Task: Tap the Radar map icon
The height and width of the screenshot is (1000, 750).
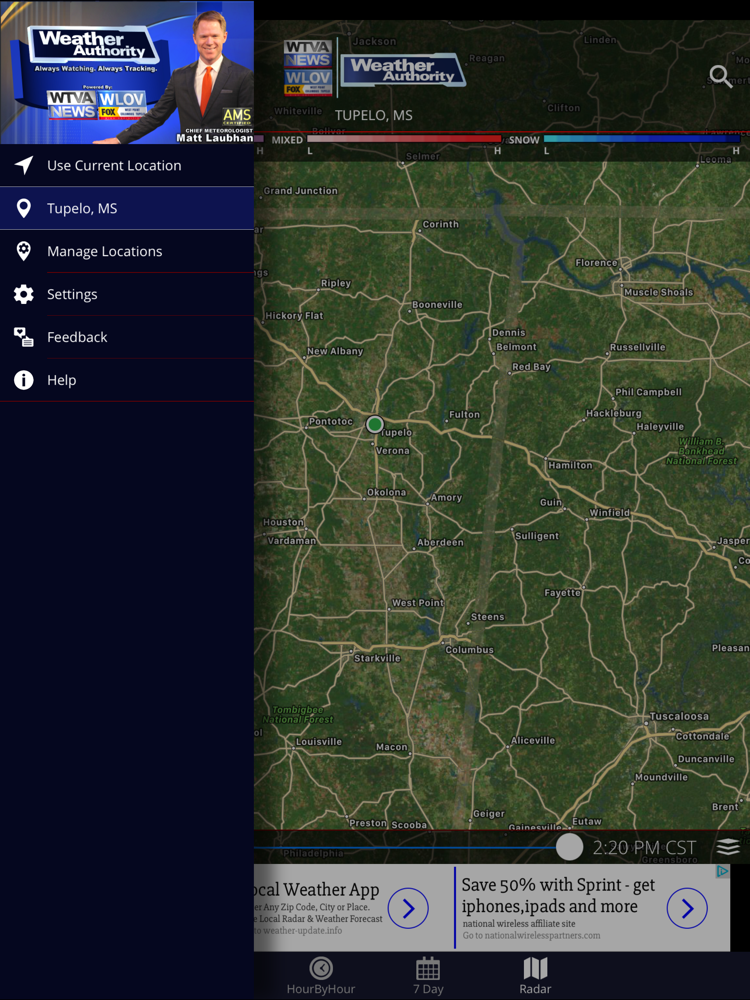Action: tap(535, 968)
